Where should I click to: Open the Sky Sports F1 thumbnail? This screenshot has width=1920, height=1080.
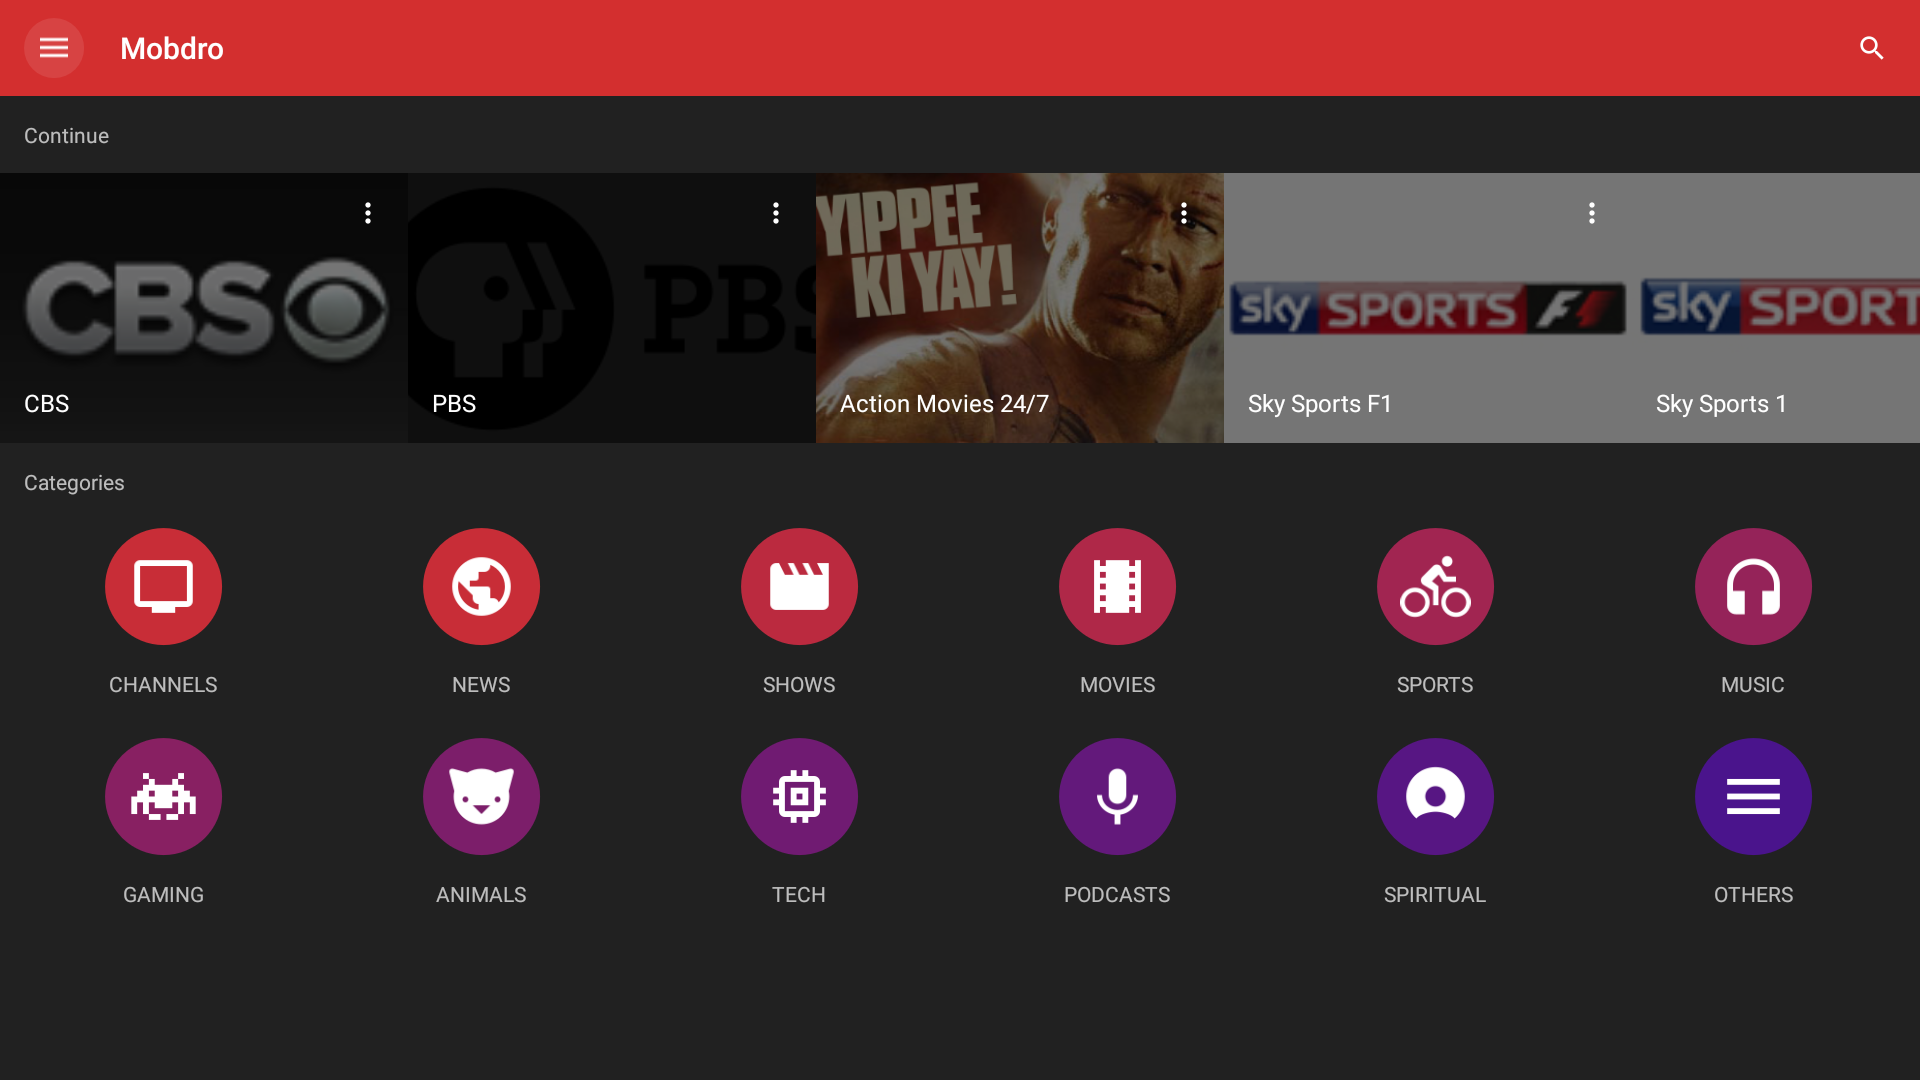click(x=1428, y=308)
